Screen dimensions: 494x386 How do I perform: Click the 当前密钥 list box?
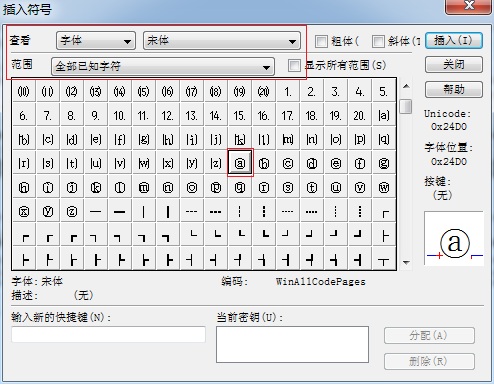(292, 344)
